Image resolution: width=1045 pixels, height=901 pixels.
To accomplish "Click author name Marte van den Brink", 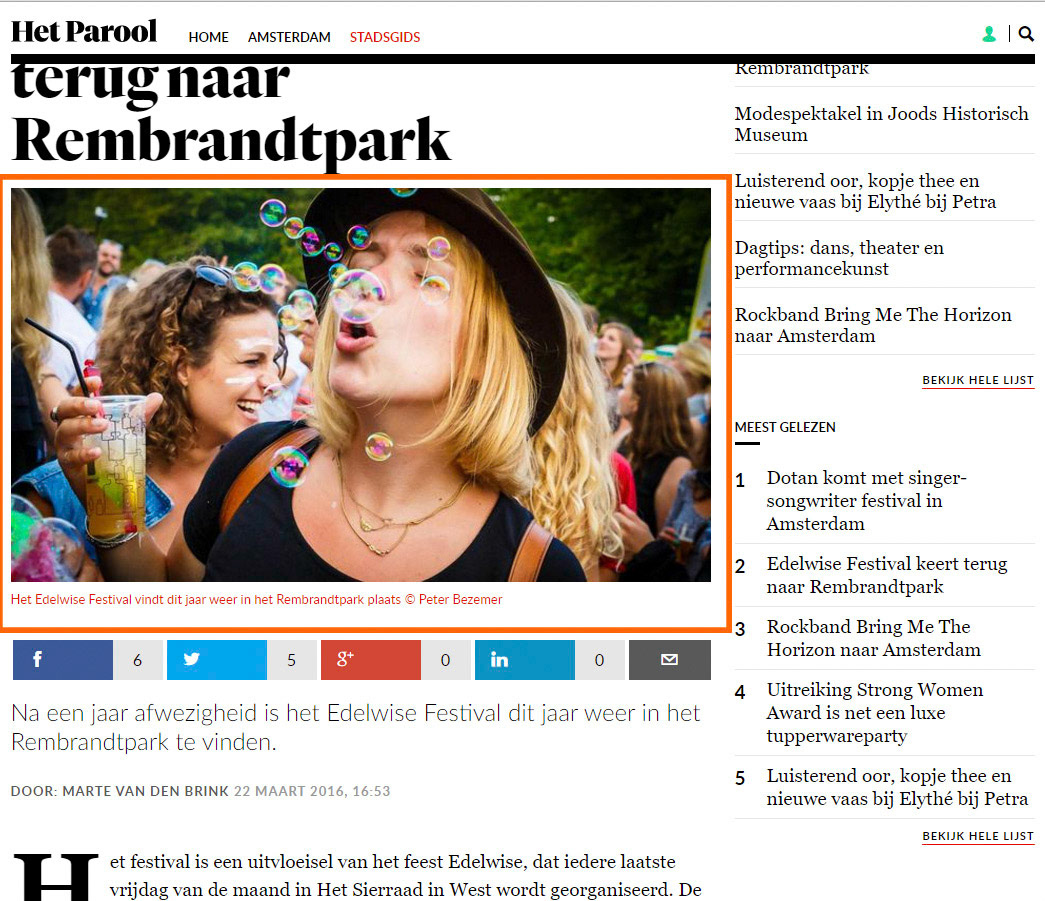I will point(145,791).
